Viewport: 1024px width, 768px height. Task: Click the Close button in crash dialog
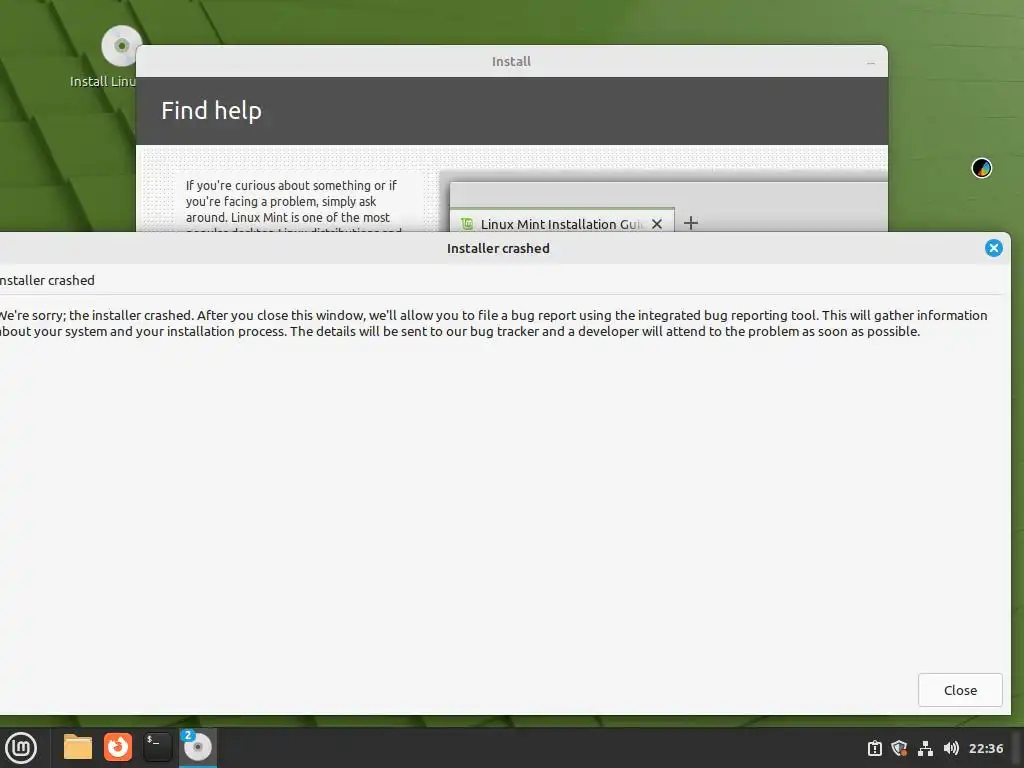(959, 690)
